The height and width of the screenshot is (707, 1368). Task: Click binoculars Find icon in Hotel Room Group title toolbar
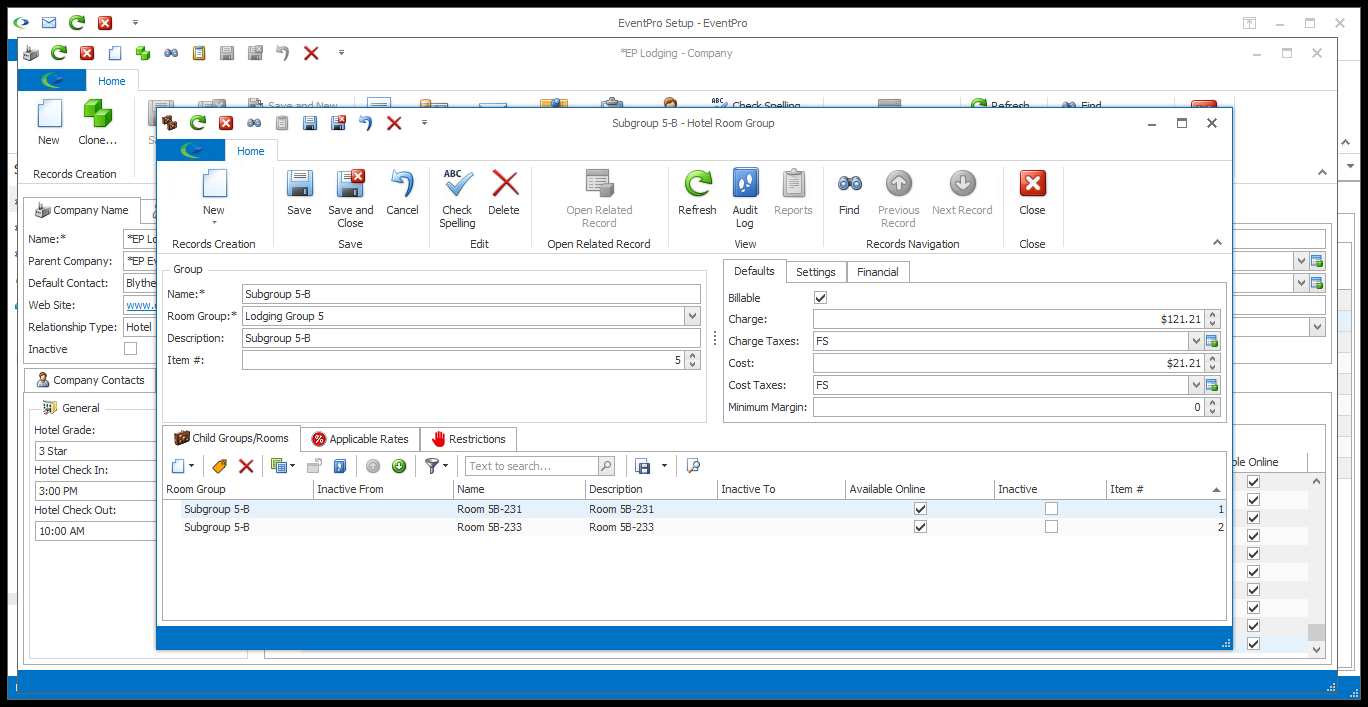click(254, 123)
